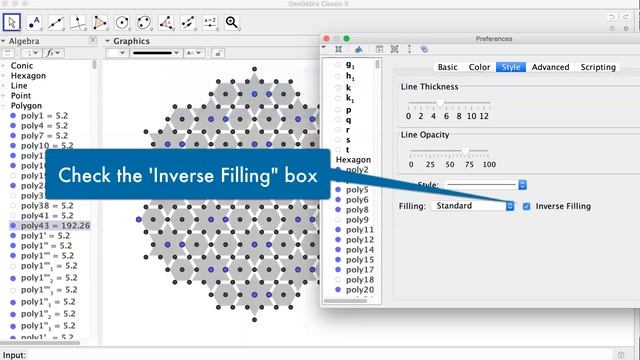Toggle visibility circle of poly38 = 5.2
This screenshot has width=640, height=360.
(13, 205)
